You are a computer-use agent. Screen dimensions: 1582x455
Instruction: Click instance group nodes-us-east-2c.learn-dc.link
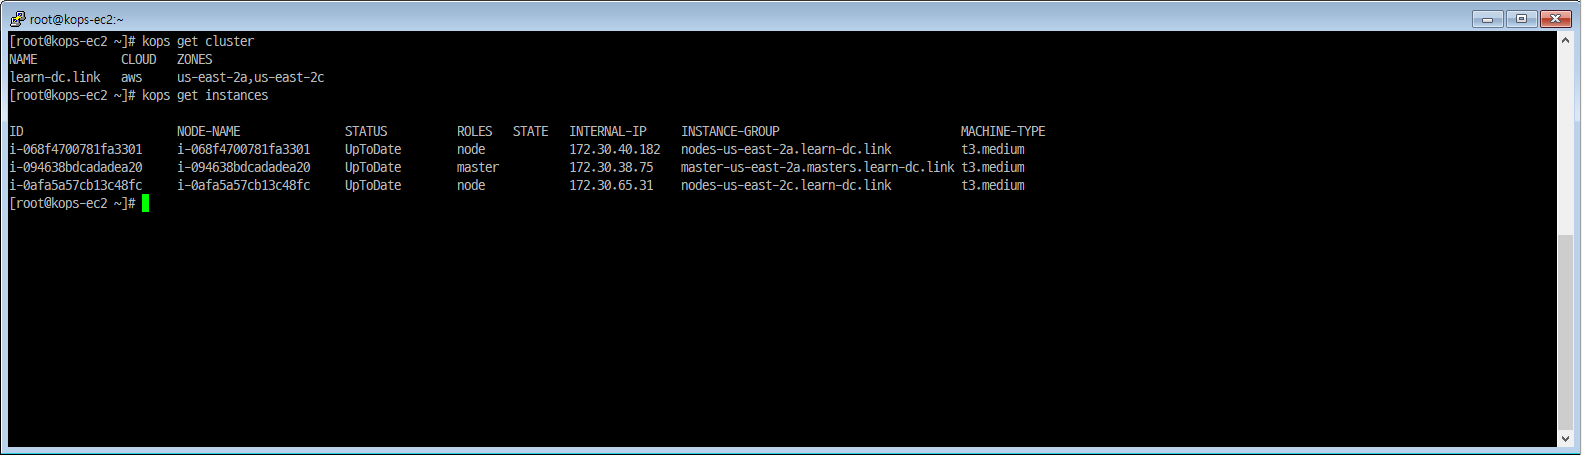786,185
